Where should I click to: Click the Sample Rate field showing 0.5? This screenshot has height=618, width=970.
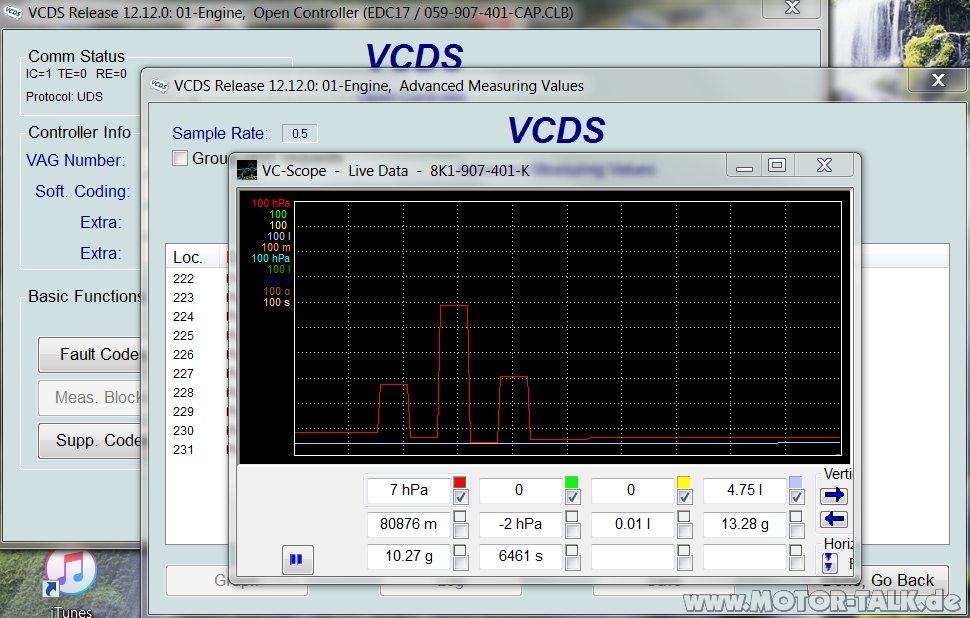coord(299,134)
